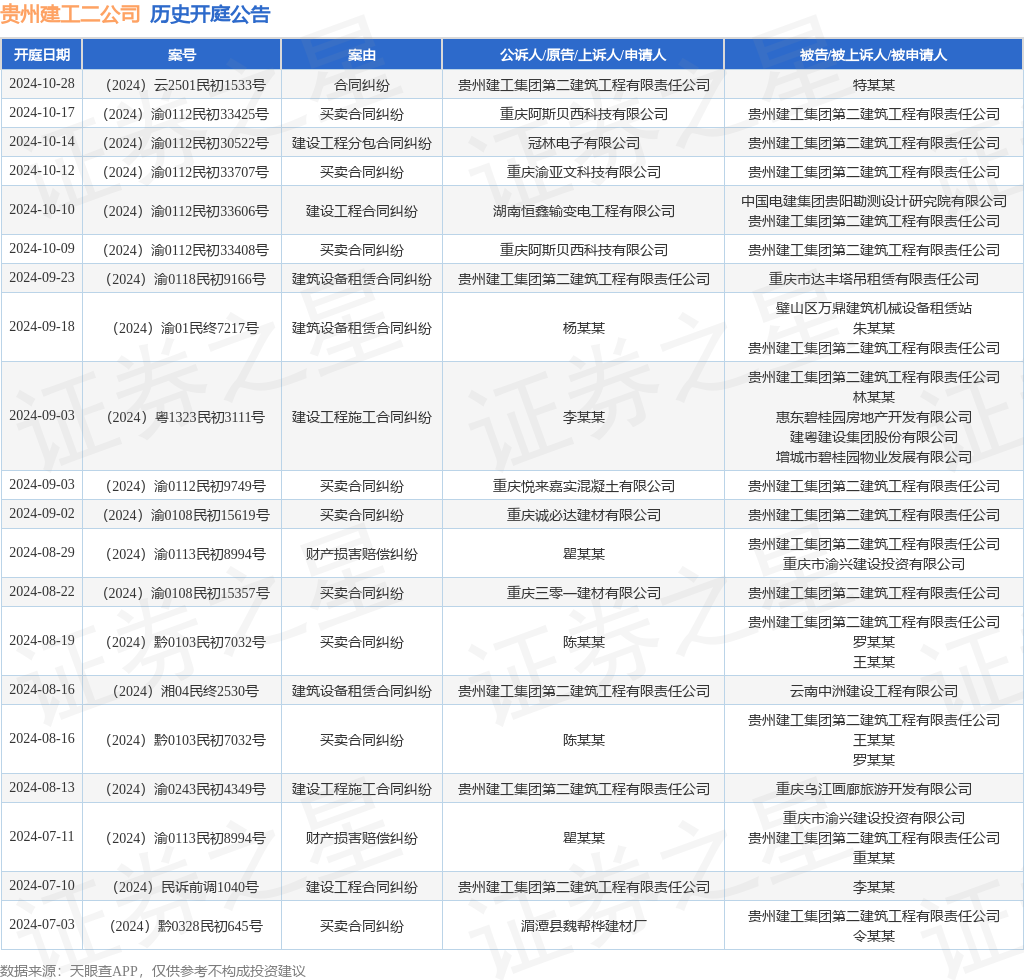Select case number 渝0112民初33606号

185,211
